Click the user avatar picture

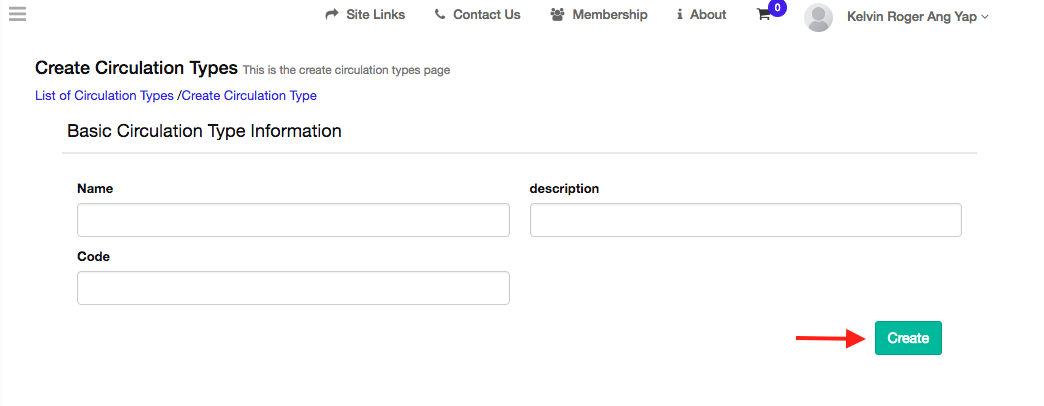818,17
